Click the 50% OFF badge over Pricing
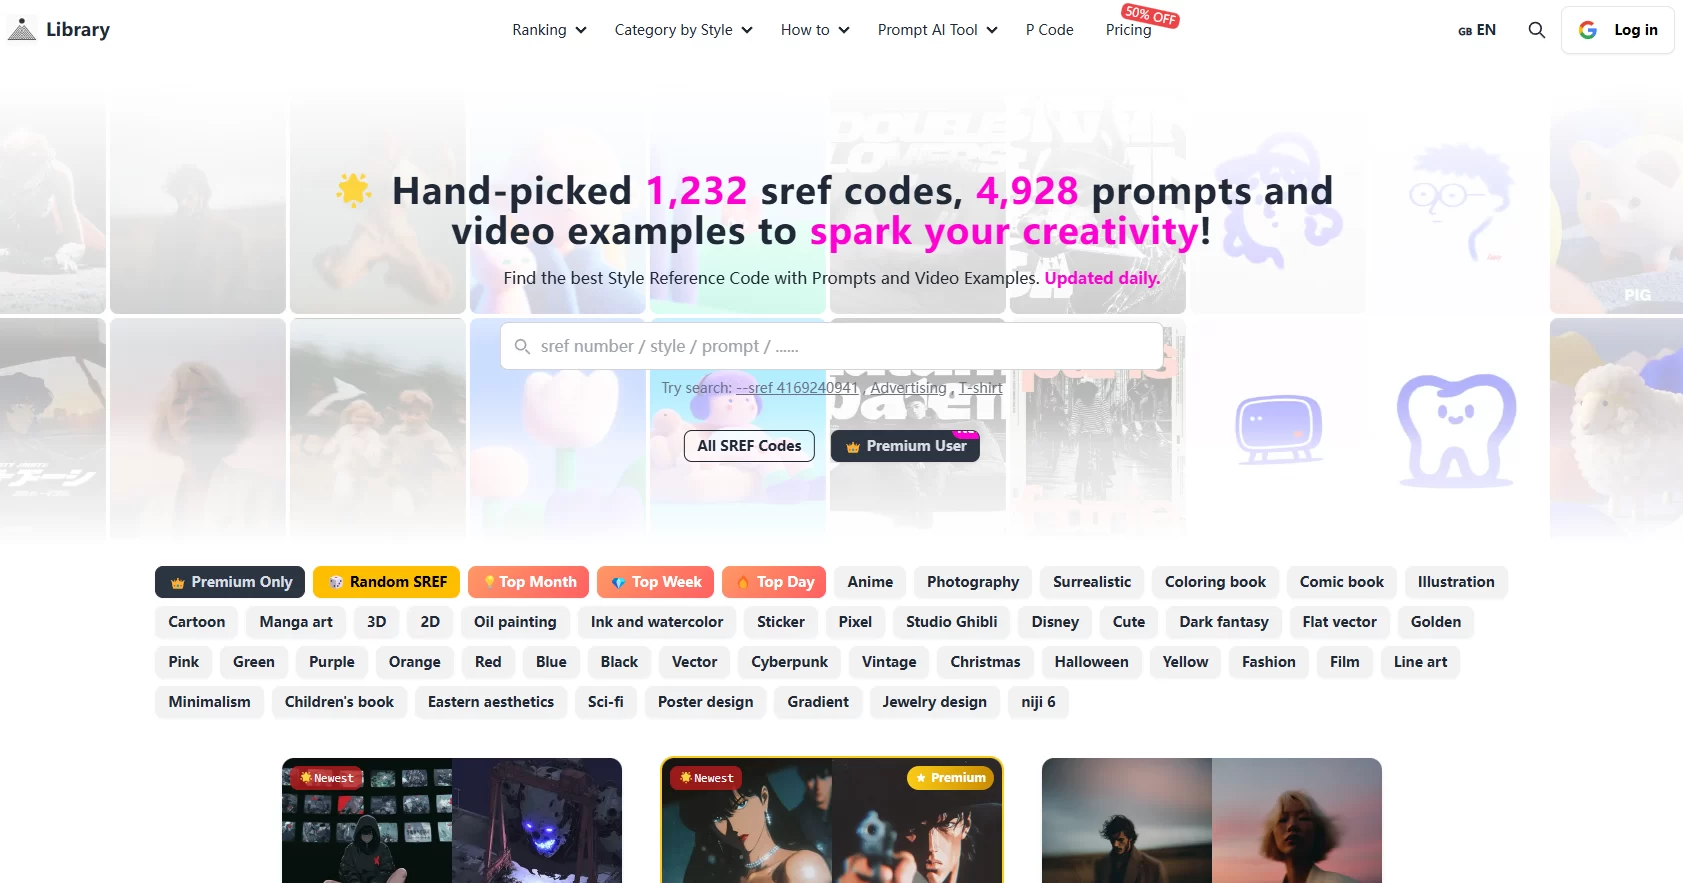Screen dimensions: 1683x883 coord(1150,15)
